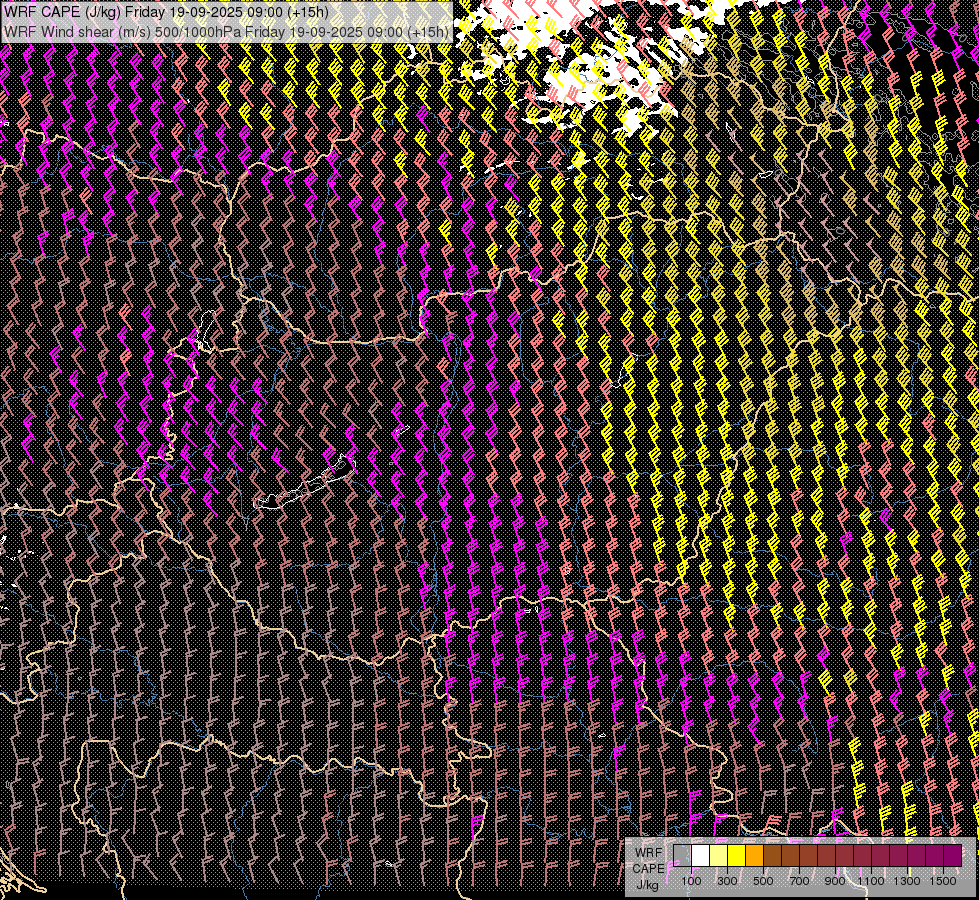Click the "WRF Wind shear (m/s) 500/1000hPa" title line
The image size is (979, 900).
coord(226,32)
